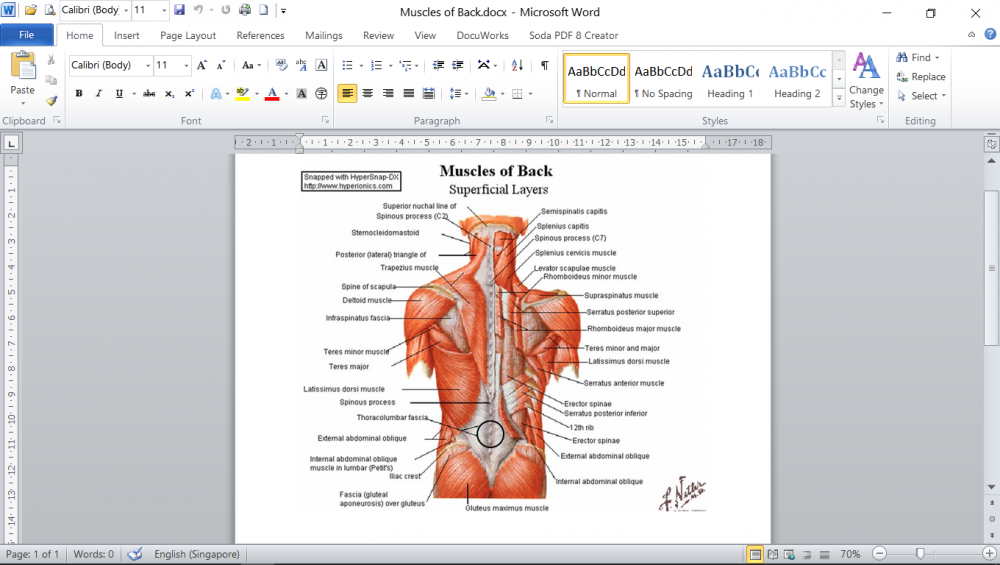
Task: Apply red font color
Action: coord(272,94)
